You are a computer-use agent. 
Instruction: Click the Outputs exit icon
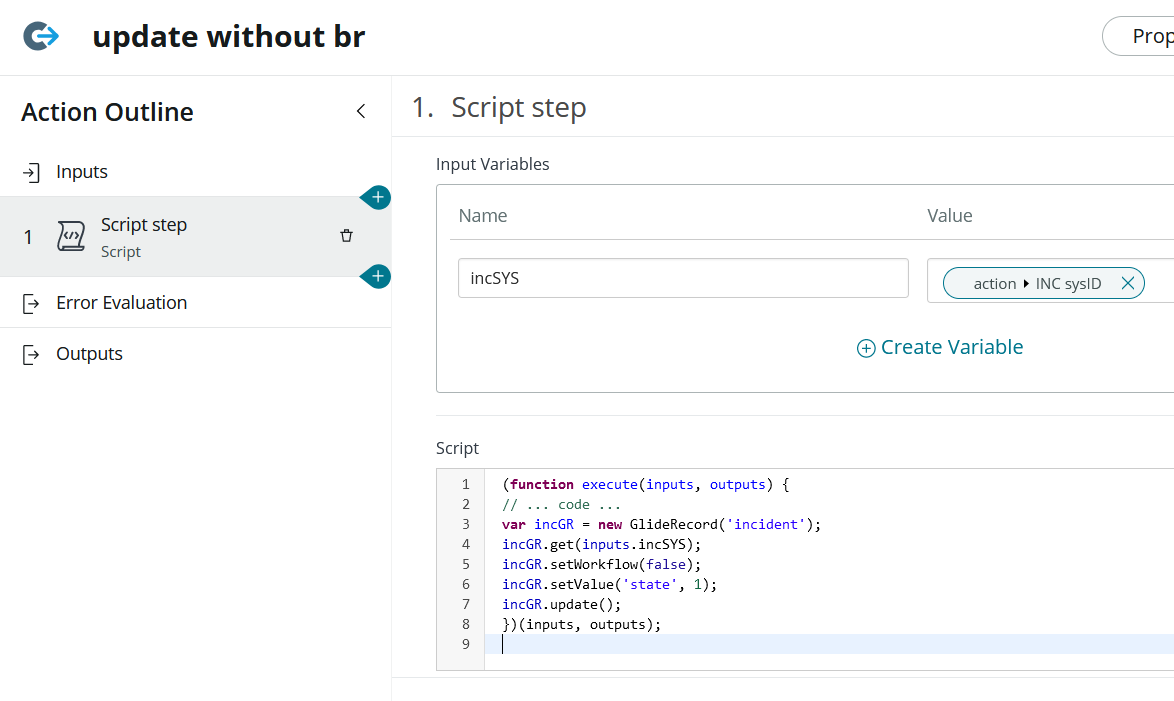coord(31,354)
